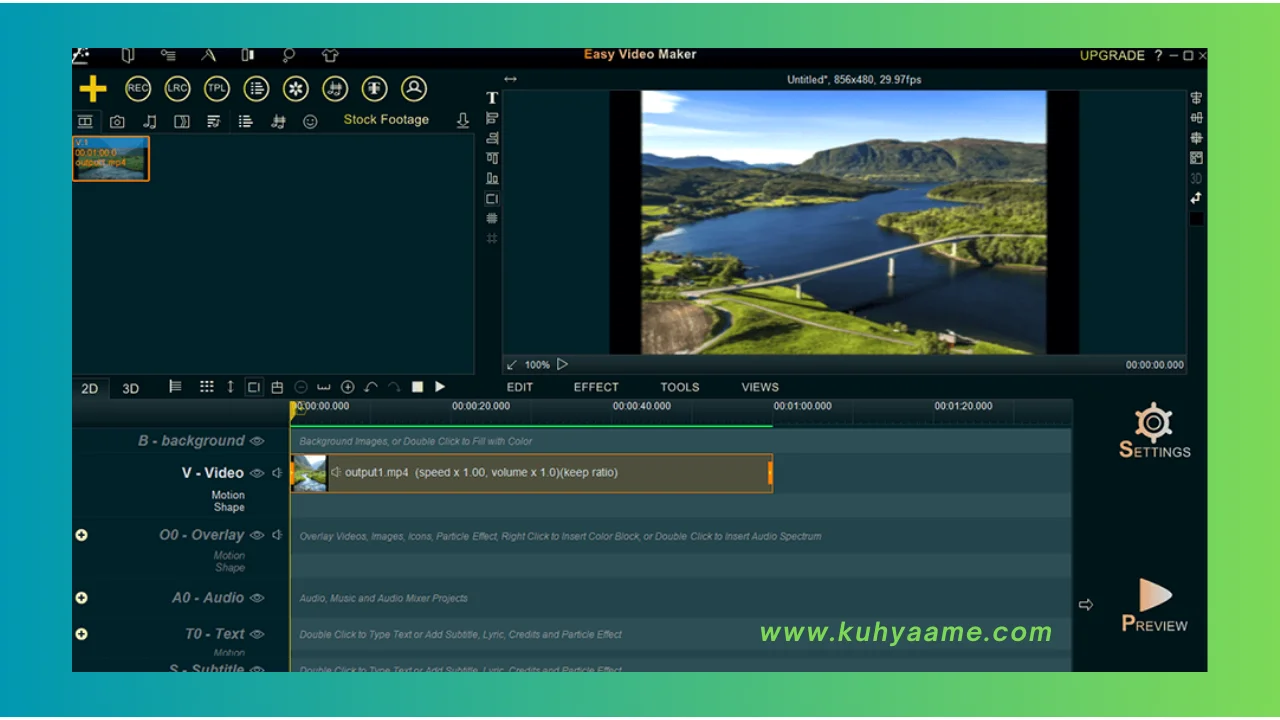Toggle visibility of the V - Video track
This screenshot has height=720, width=1280.
pyautogui.click(x=257, y=473)
